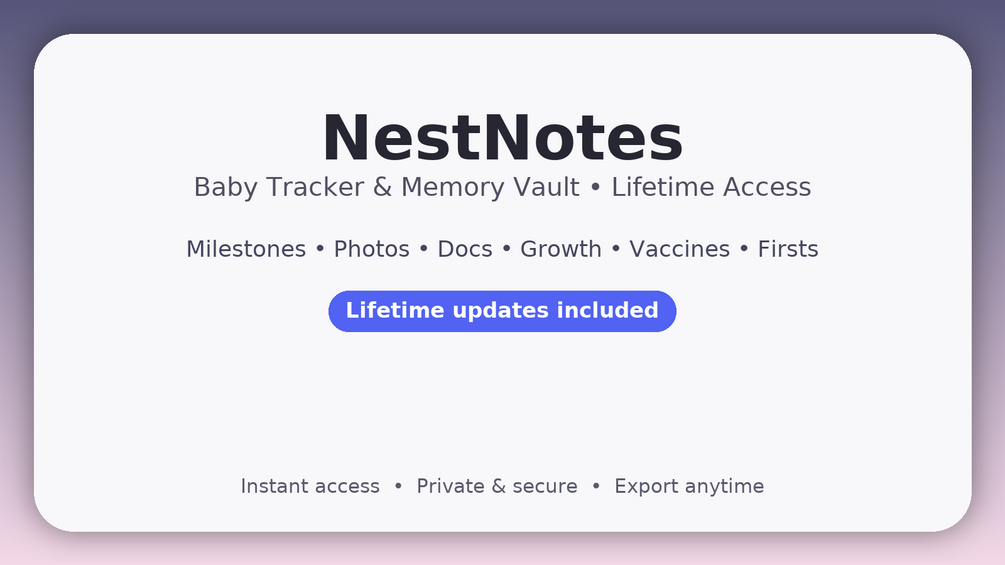Screen dimensions: 1005x565
Task: Open the Milestones feature label
Action: point(246,249)
